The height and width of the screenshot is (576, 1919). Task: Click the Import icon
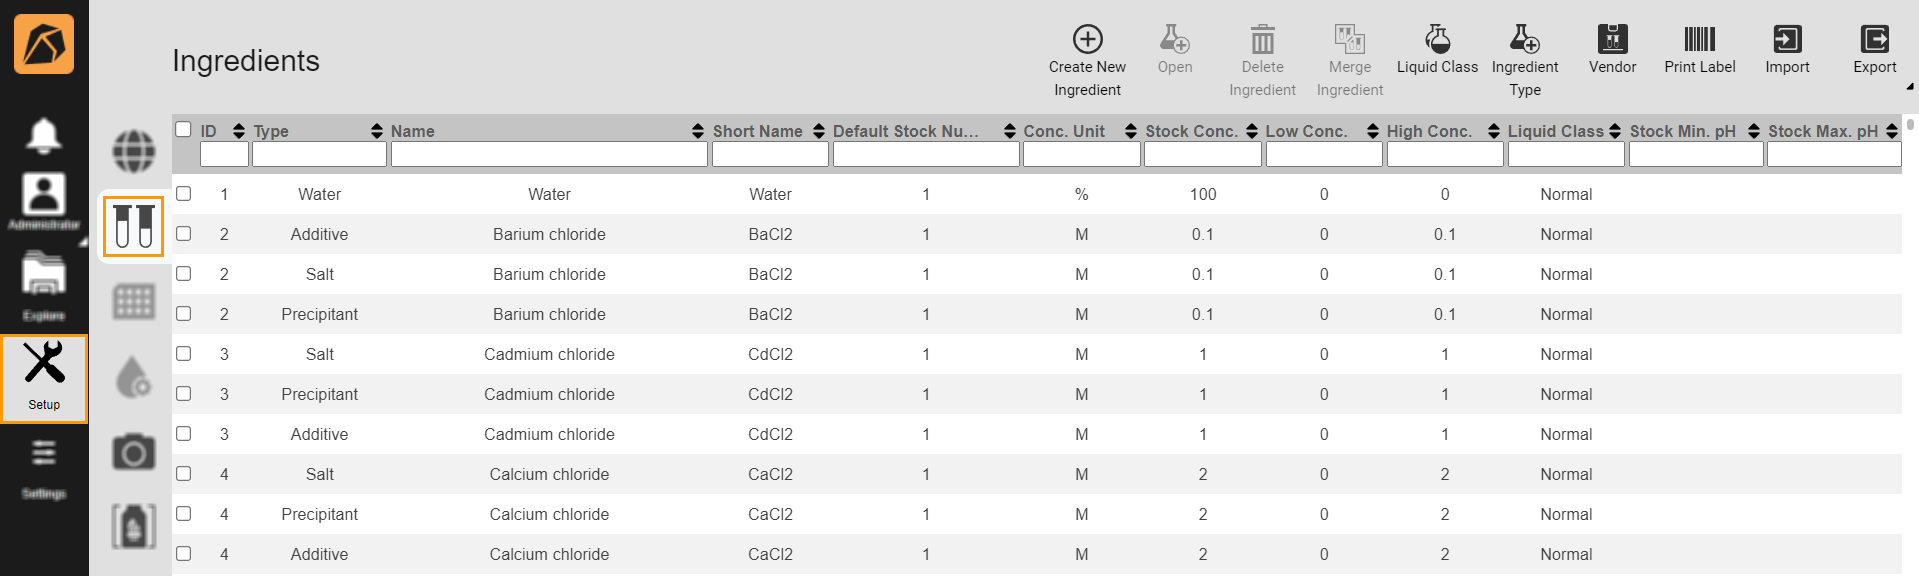[1787, 39]
